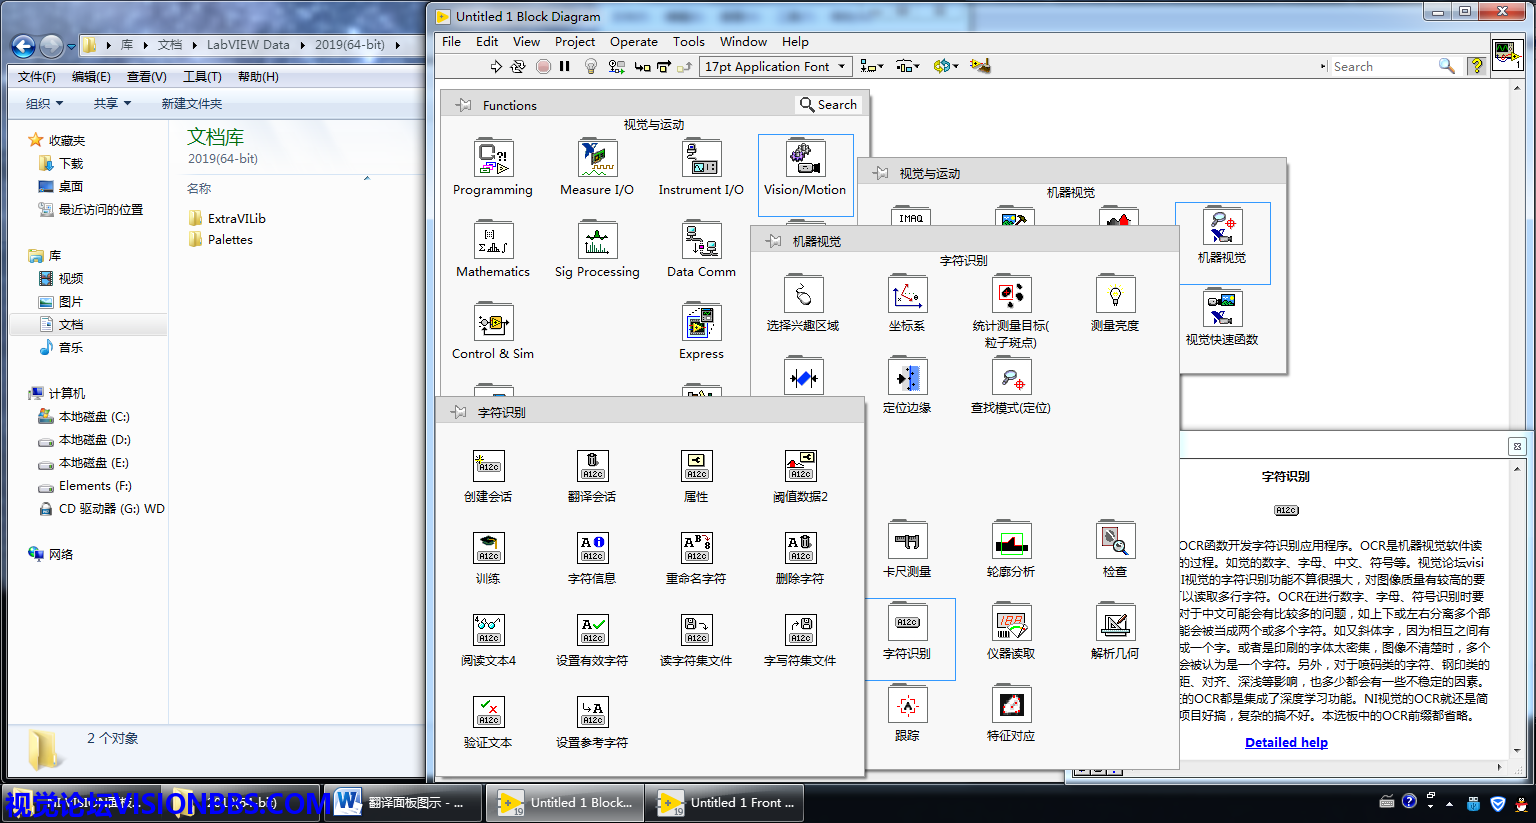Open the 卡尺测量 caliper palette icon
Screen dimensions: 1536x823
click(907, 541)
